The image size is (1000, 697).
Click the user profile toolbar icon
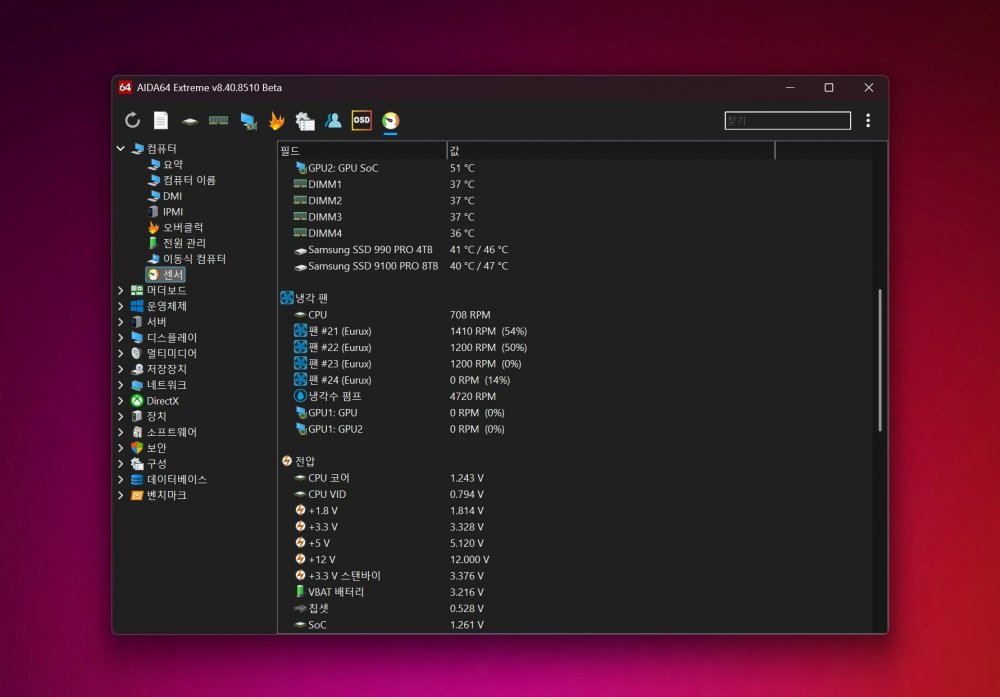tap(333, 120)
